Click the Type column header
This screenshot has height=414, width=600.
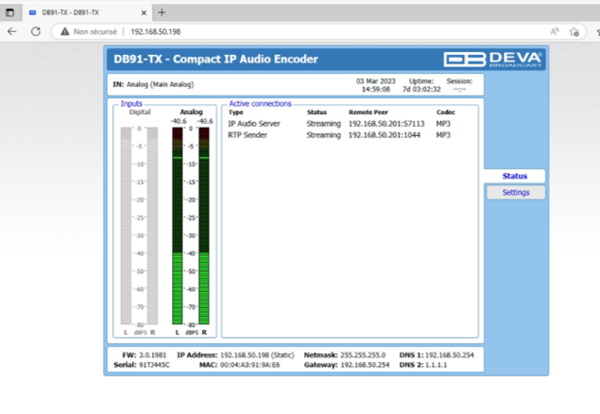click(x=236, y=112)
